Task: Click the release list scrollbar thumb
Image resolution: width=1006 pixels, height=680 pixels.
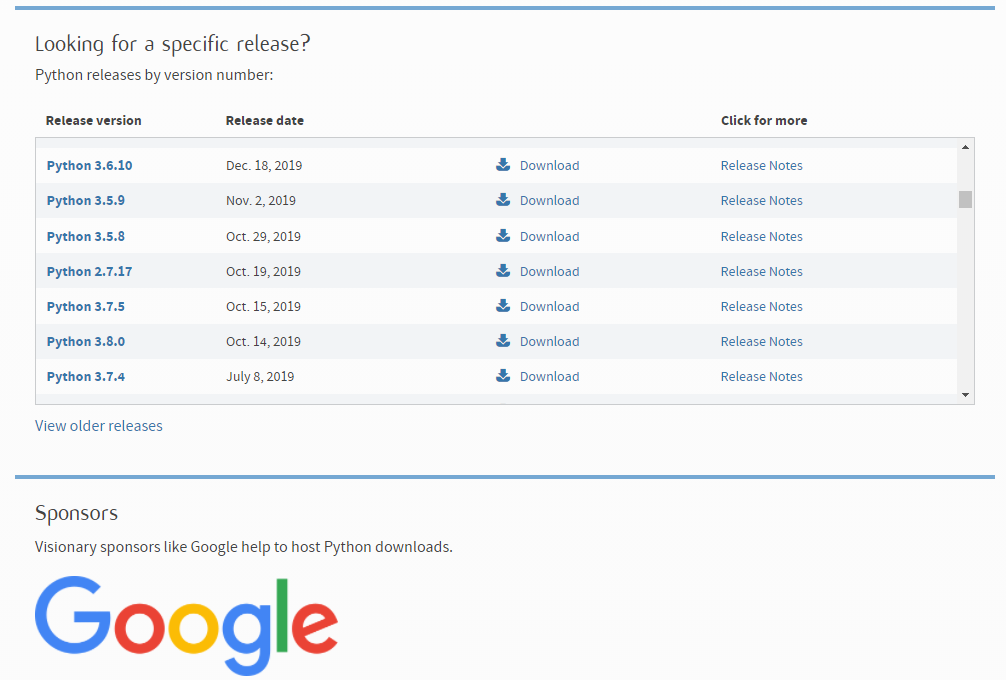Action: point(965,199)
